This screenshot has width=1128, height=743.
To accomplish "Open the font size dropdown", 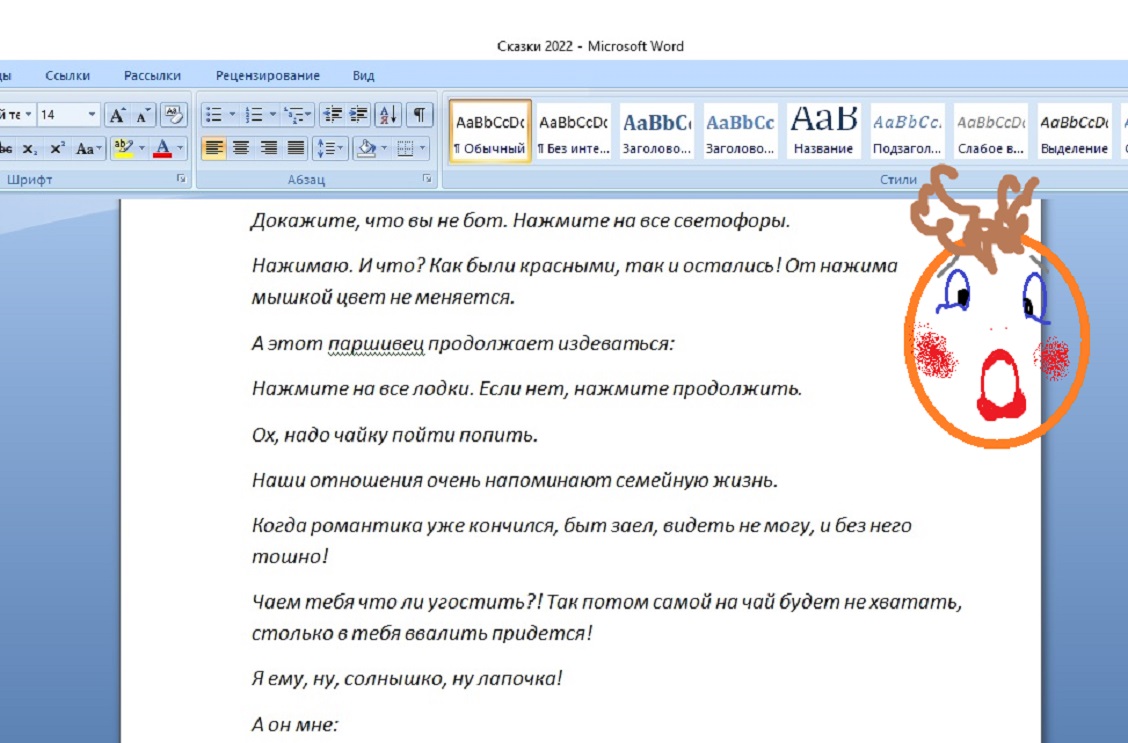I will [92, 115].
